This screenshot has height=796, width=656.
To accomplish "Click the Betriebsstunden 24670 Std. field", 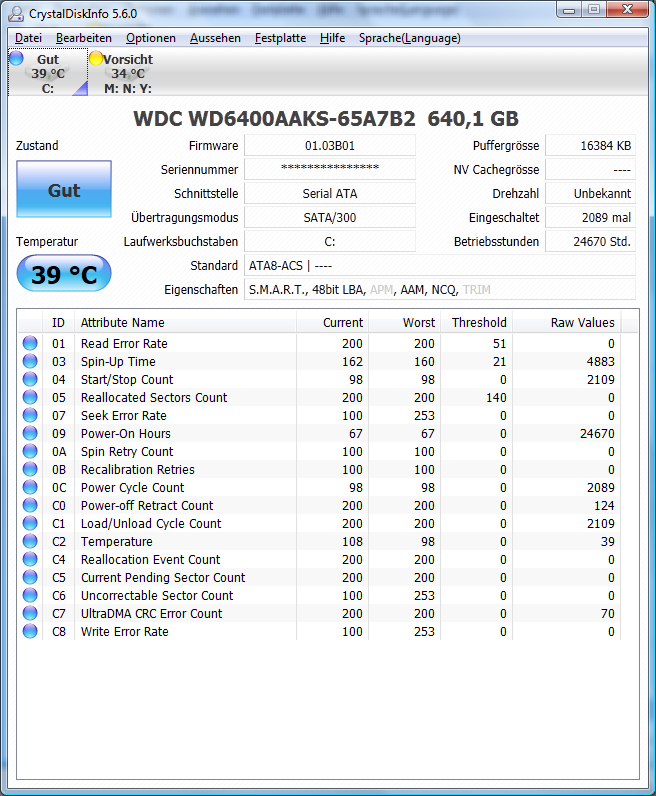I will point(591,241).
